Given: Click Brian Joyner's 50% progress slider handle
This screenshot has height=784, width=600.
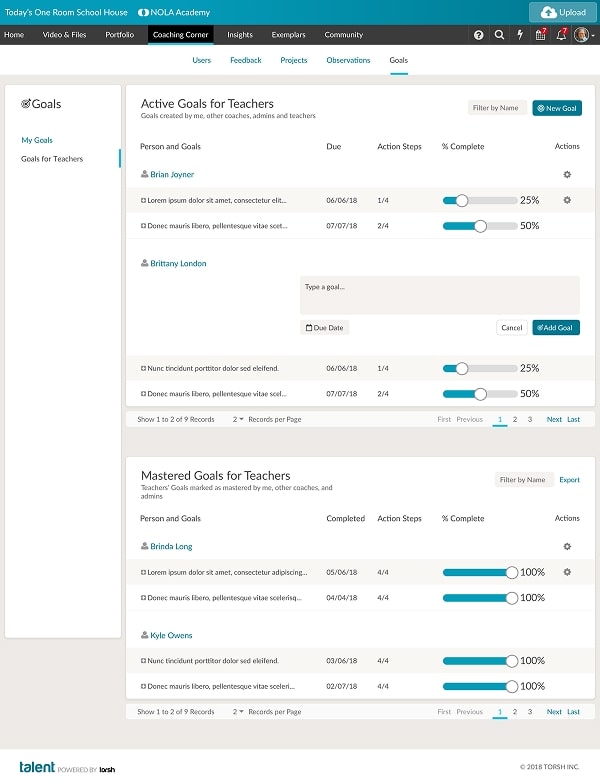Looking at the screenshot, I should point(480,226).
